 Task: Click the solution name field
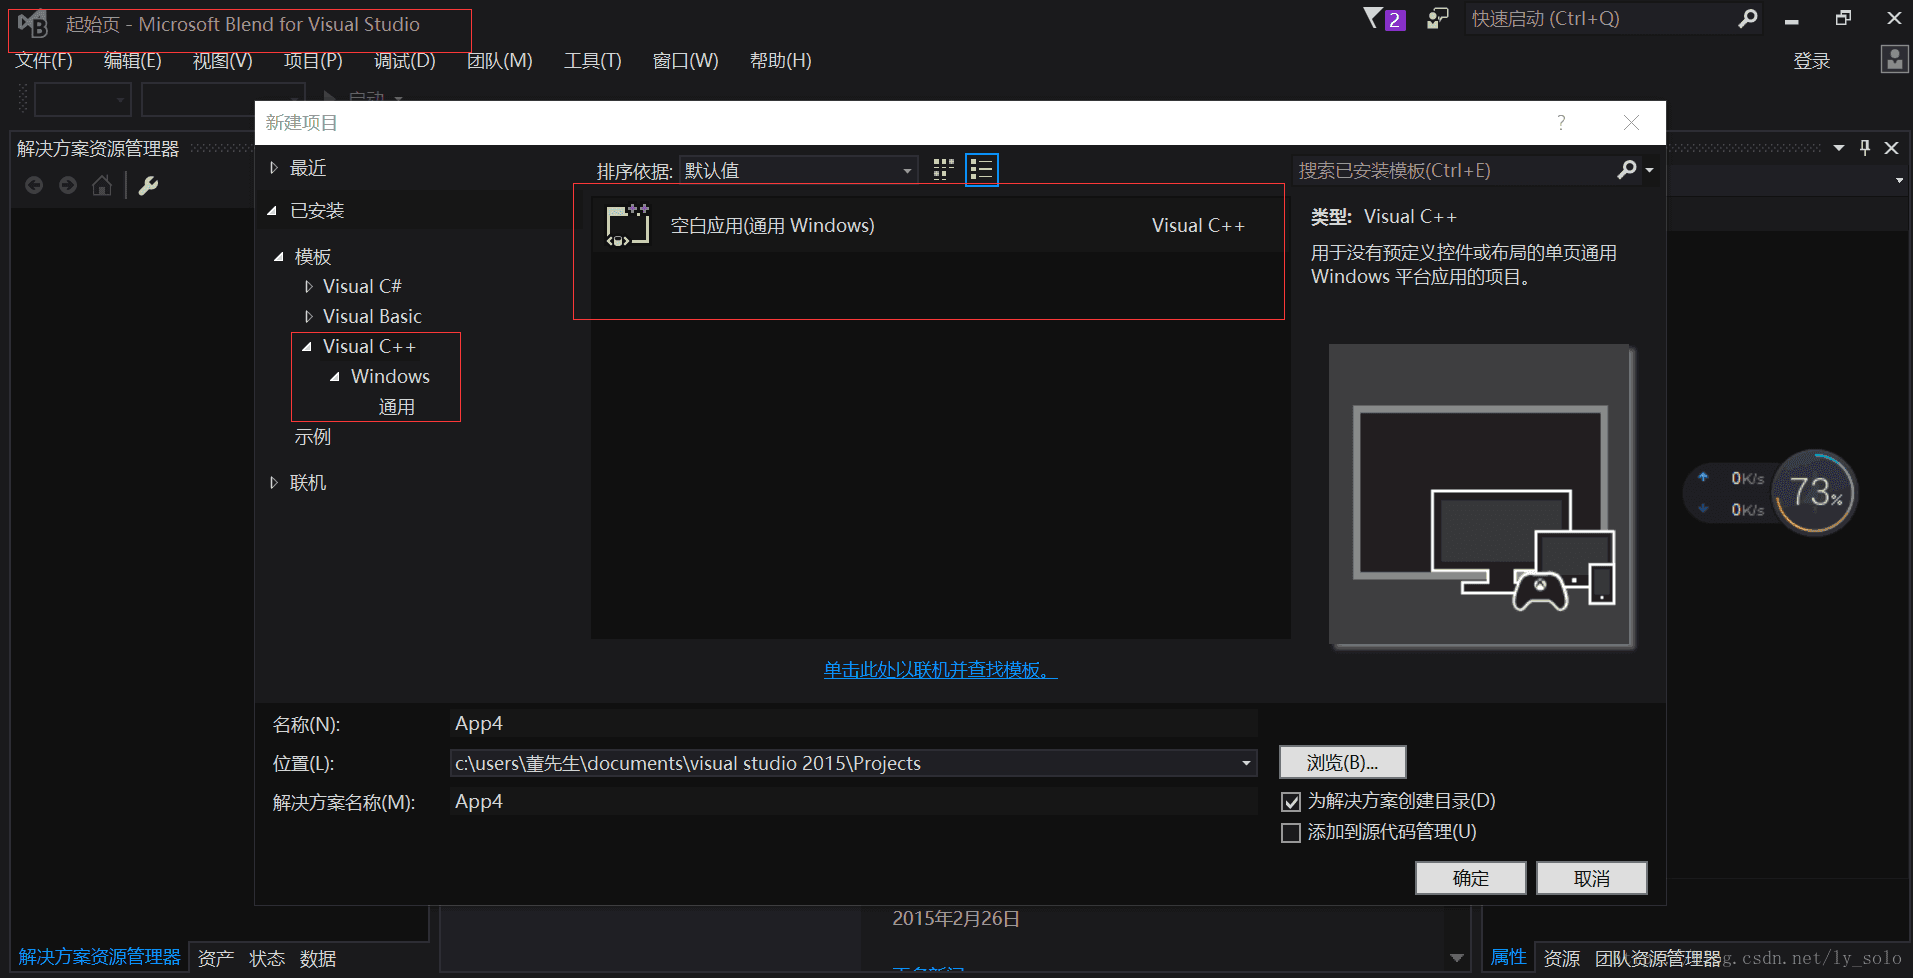pyautogui.click(x=853, y=801)
